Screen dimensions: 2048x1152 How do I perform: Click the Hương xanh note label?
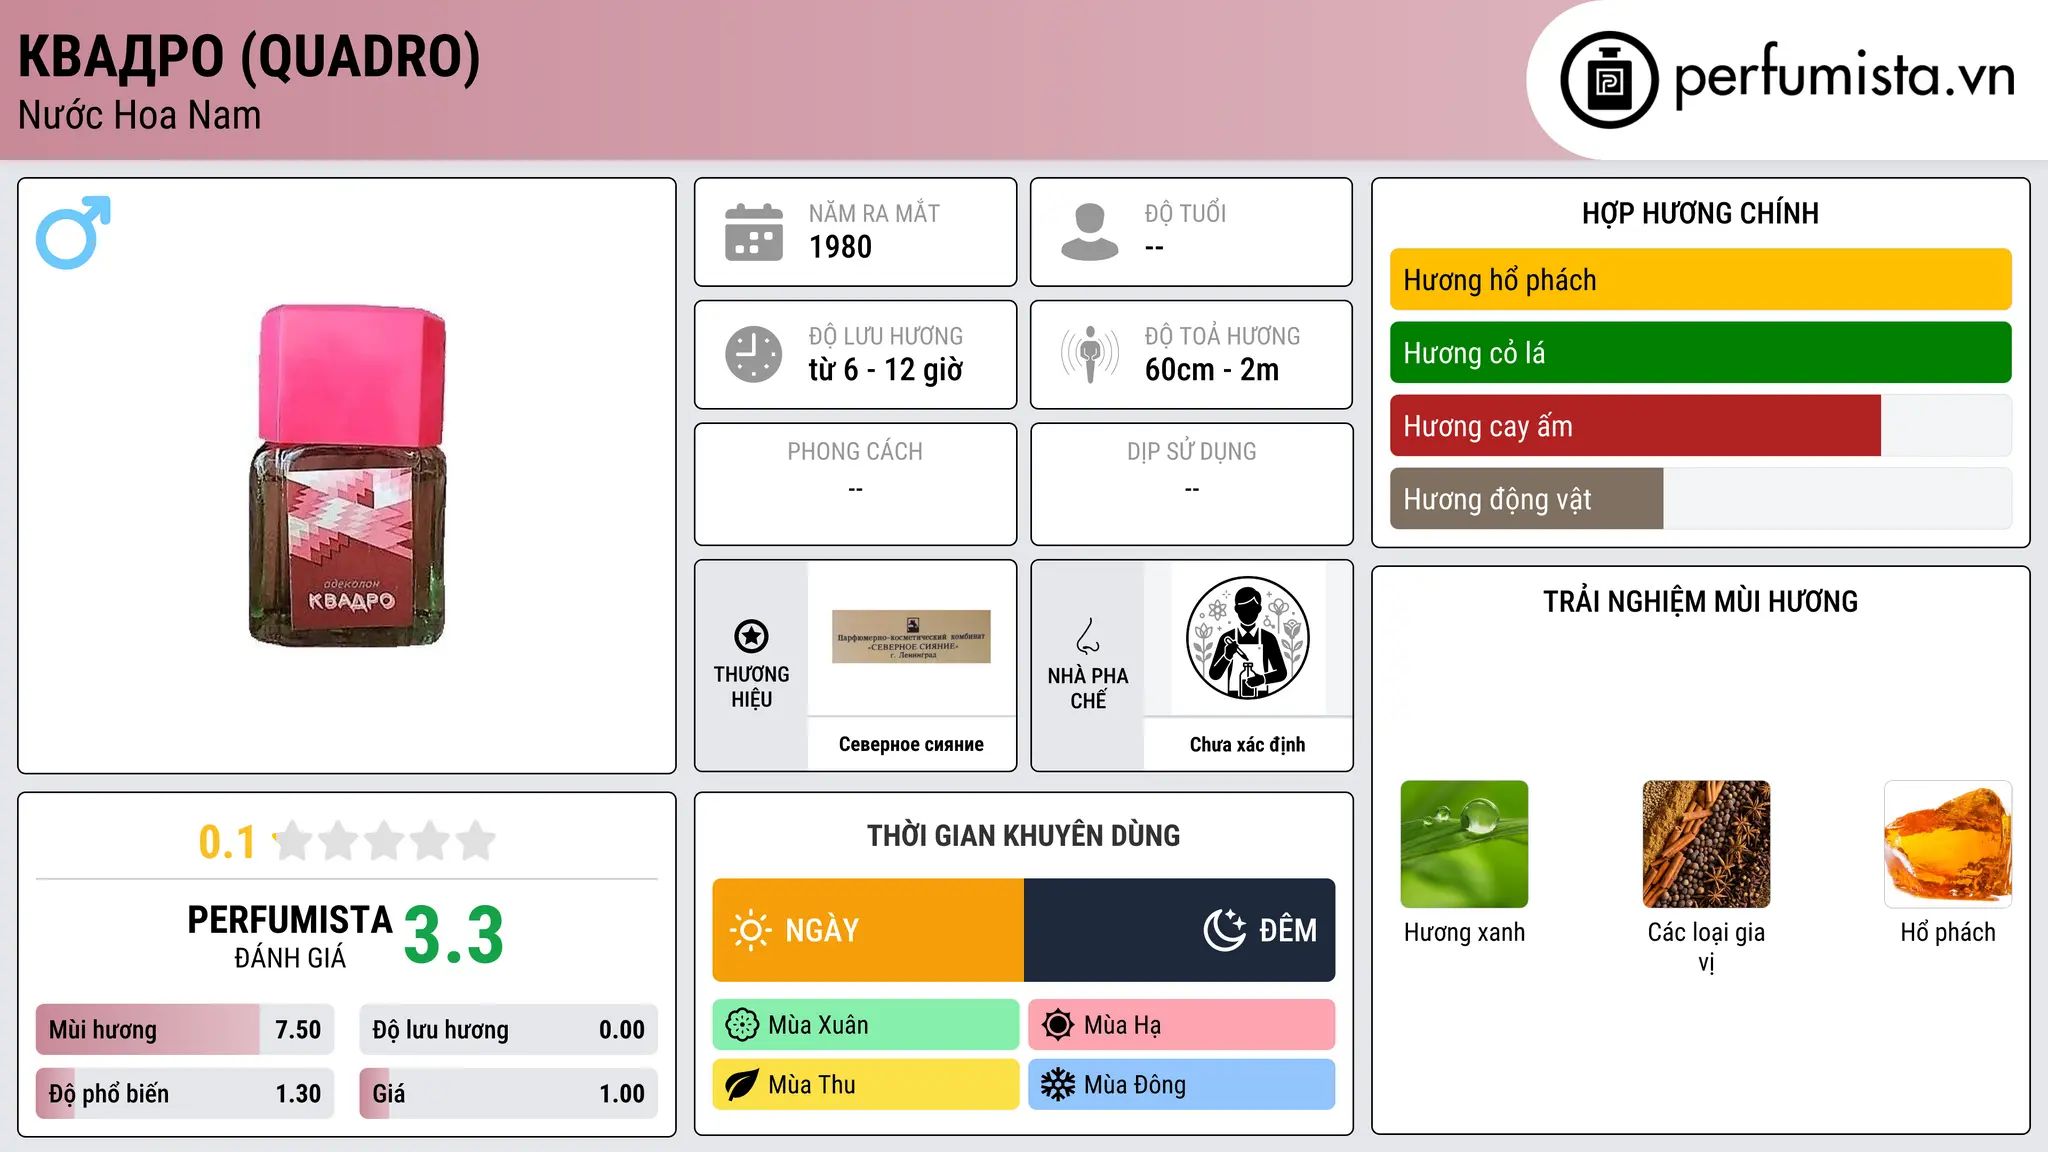tap(1464, 932)
